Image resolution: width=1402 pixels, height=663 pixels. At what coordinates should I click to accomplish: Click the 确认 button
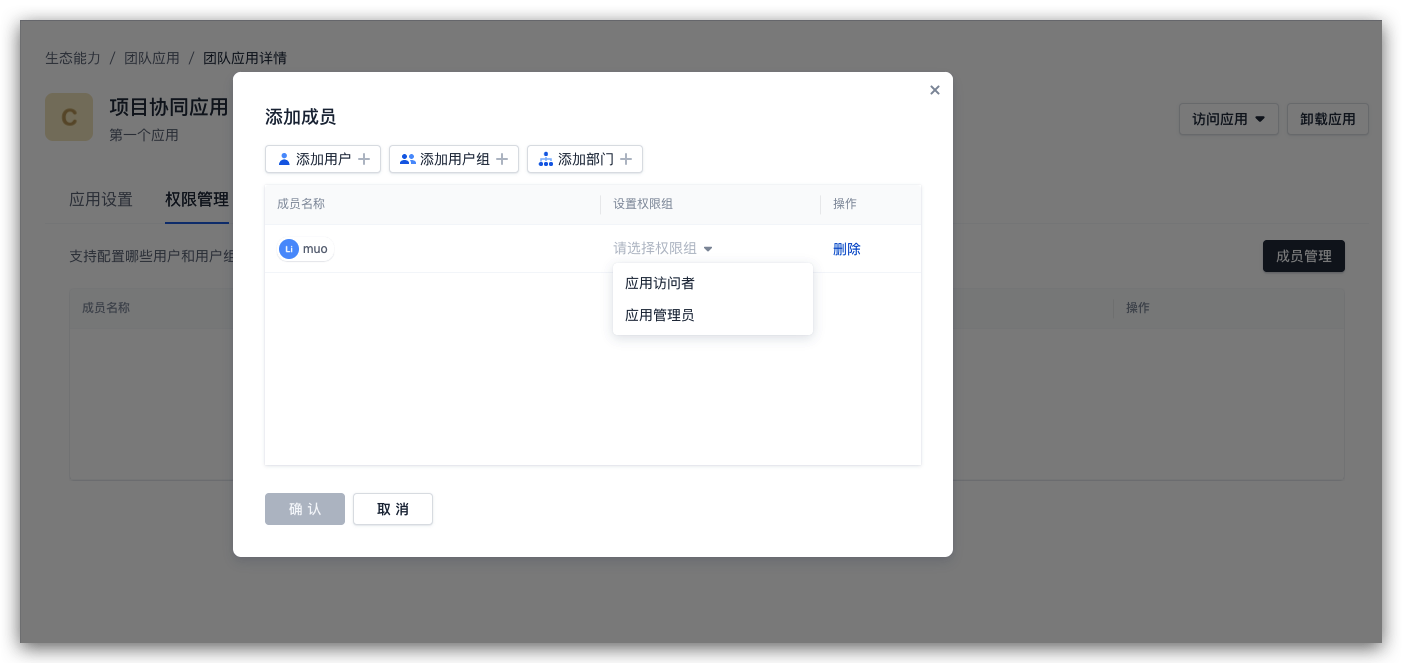pyautogui.click(x=305, y=509)
